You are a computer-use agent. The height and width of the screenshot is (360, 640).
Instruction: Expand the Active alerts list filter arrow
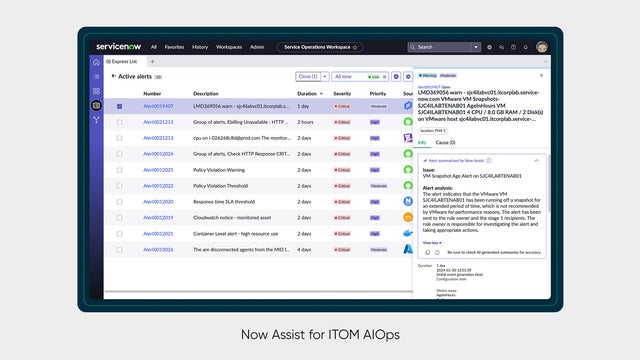pos(113,76)
